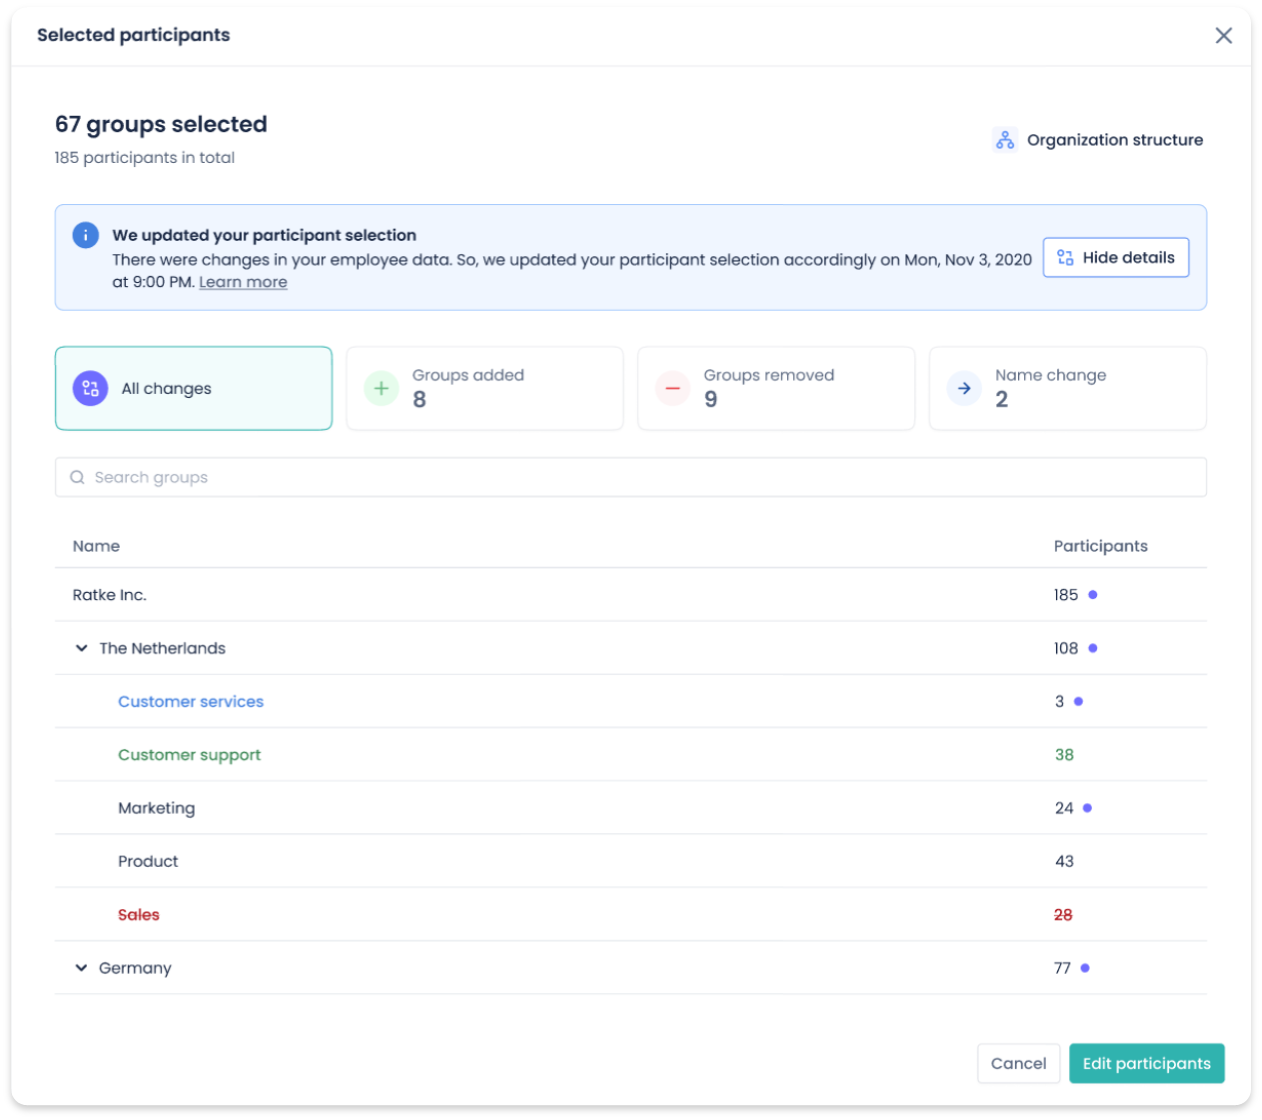Viewport: 1262px width, 1120px height.
Task: Click the purple All changes icon
Action: point(90,388)
